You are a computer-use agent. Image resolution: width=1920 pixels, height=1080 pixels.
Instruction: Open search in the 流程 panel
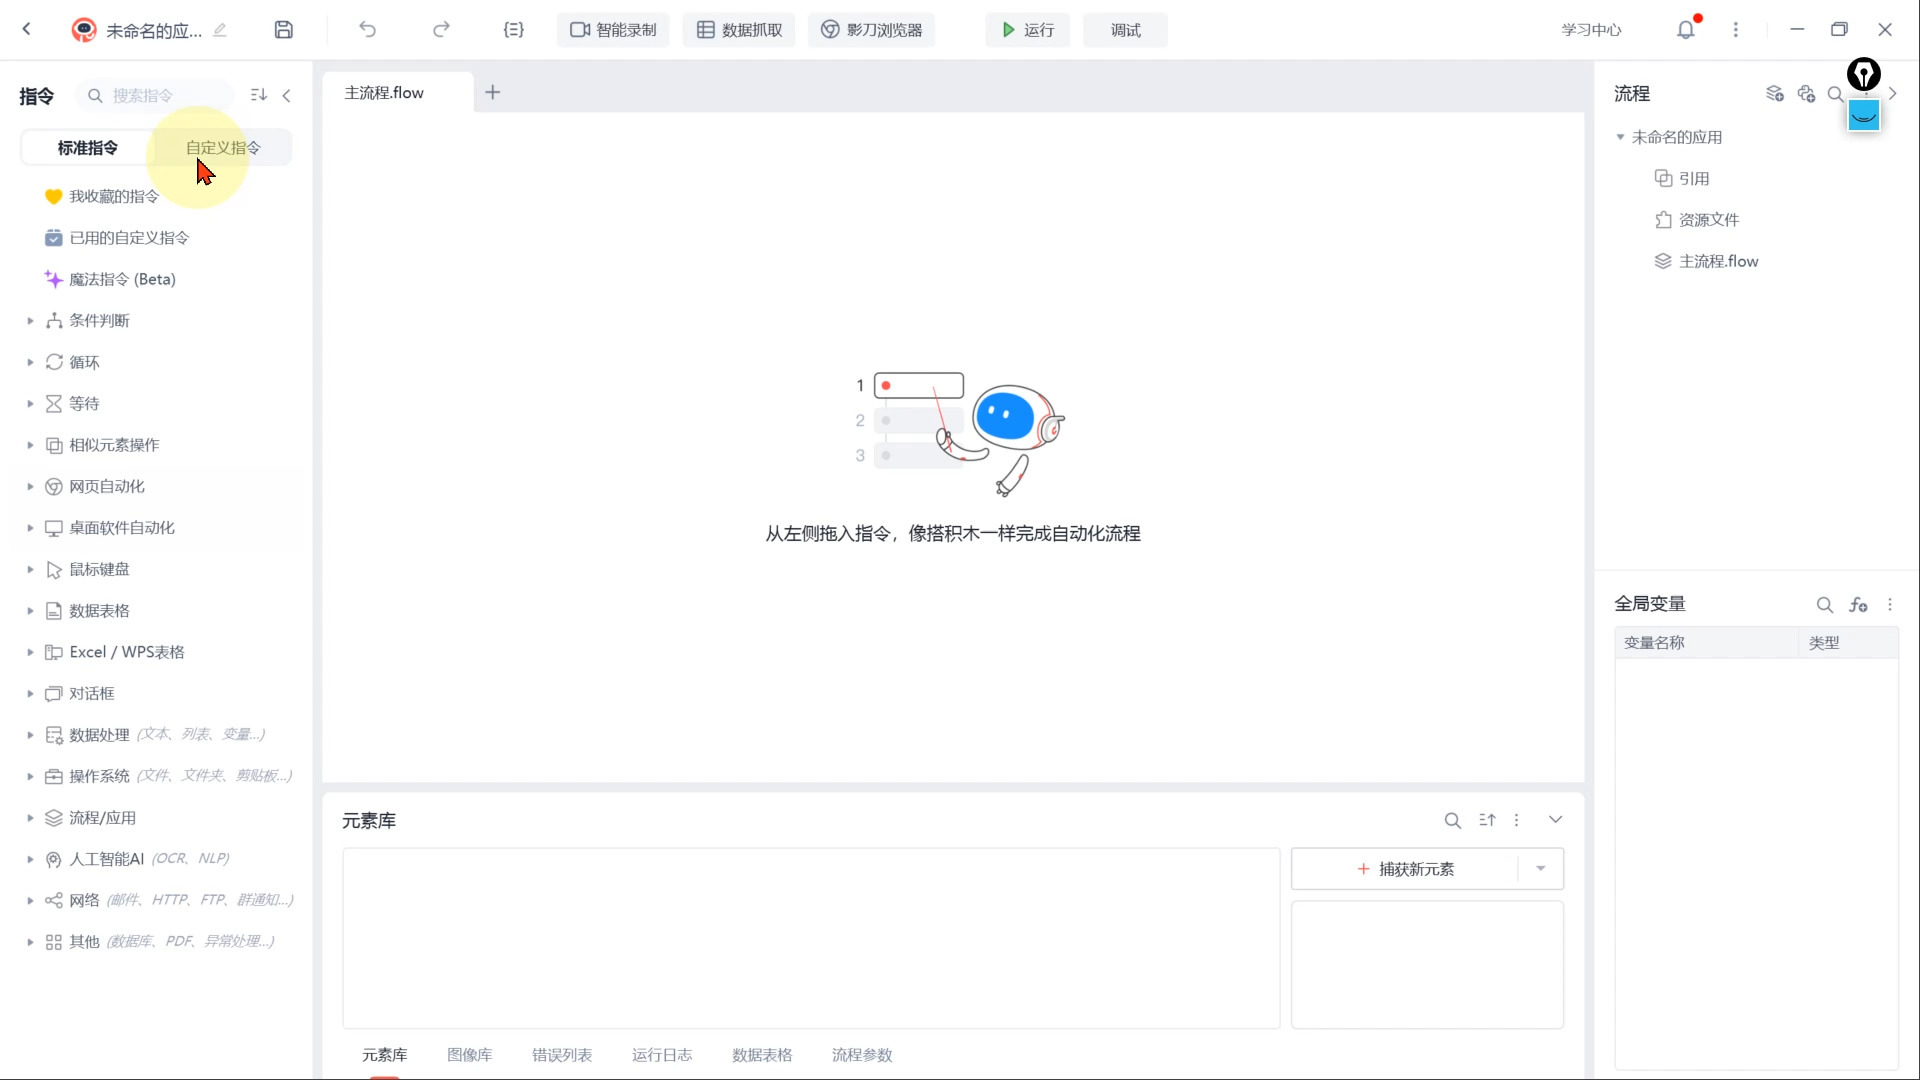1836,92
